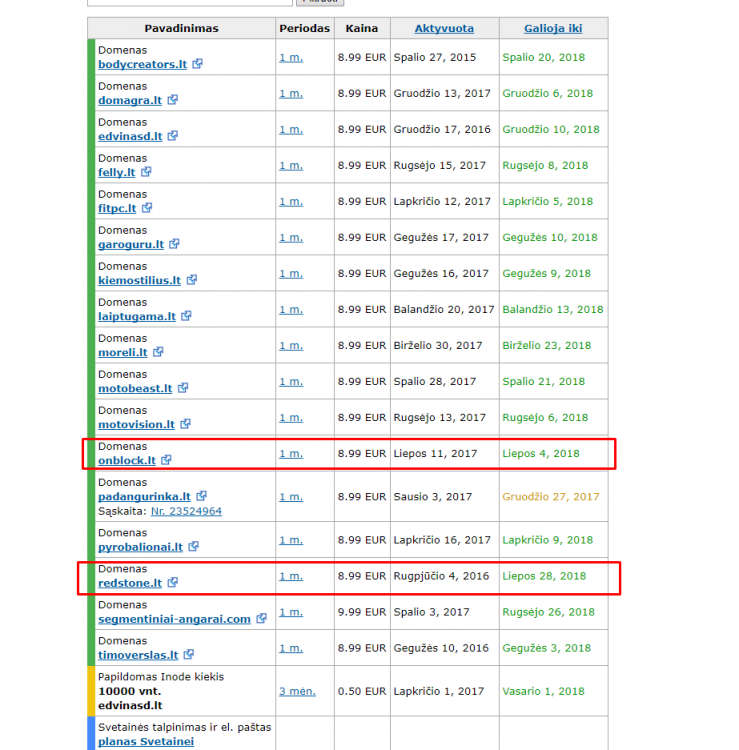The image size is (739, 750).
Task: Open the motobeast.lt domain link
Action: 135,388
